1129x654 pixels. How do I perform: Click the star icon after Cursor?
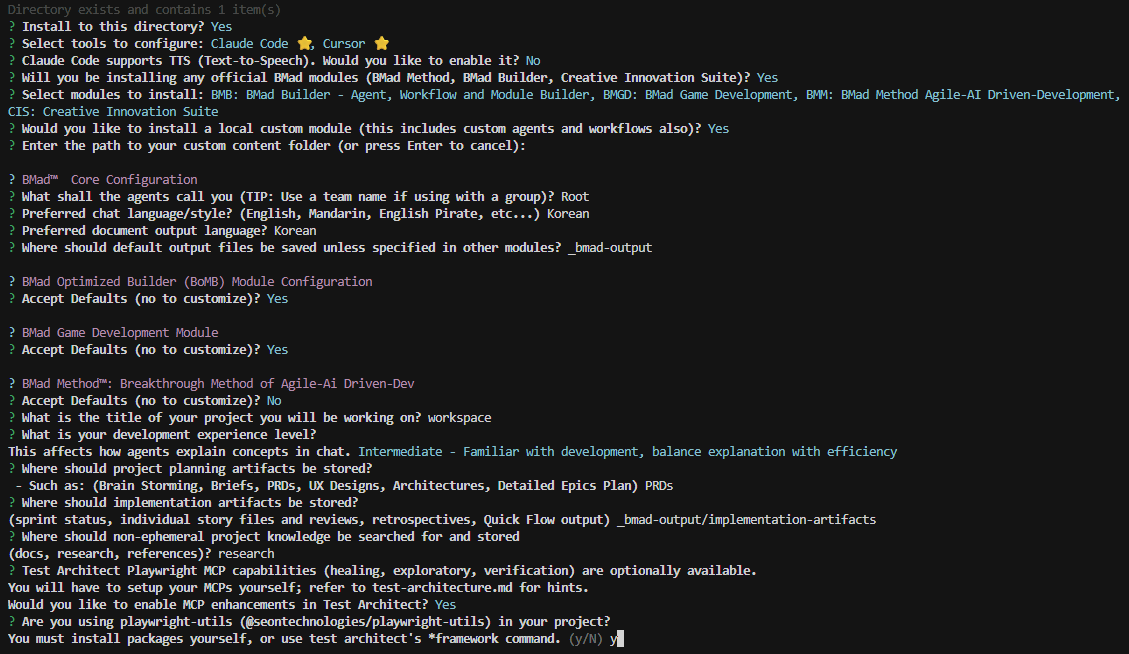point(382,44)
